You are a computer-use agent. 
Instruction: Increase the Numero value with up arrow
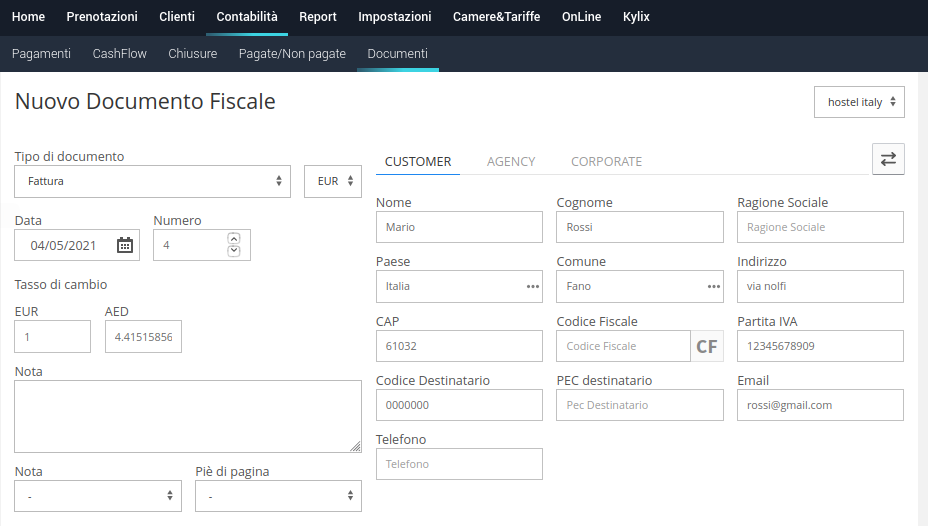point(234,238)
